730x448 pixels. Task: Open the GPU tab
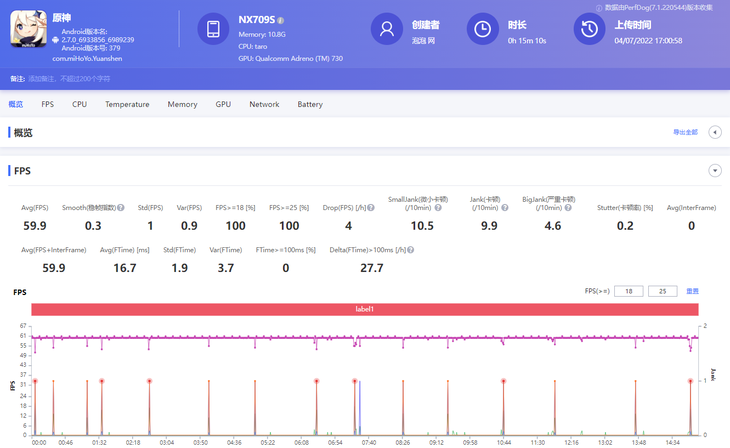(223, 104)
